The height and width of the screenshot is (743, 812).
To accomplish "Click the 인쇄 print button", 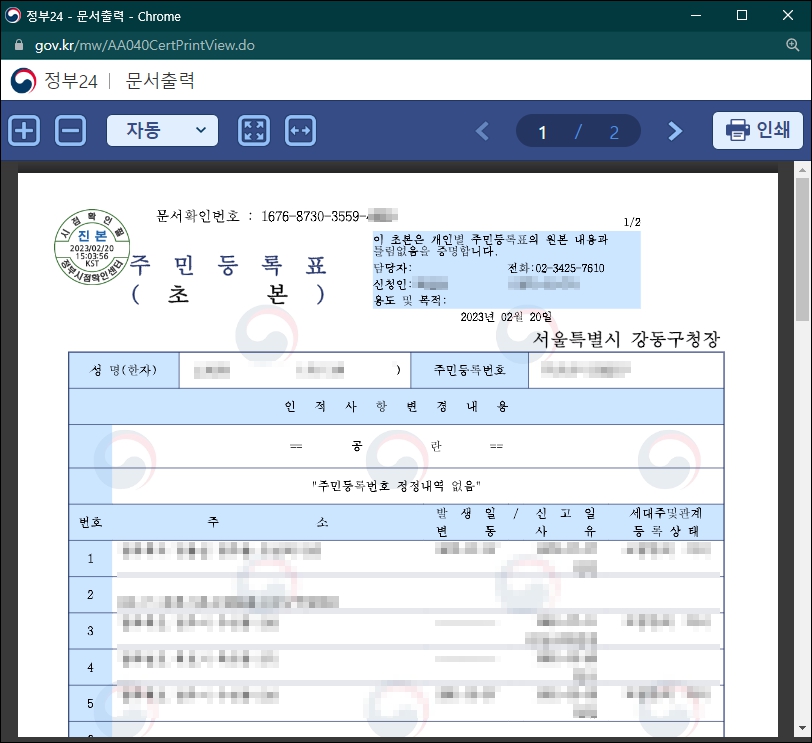I will tap(758, 130).
